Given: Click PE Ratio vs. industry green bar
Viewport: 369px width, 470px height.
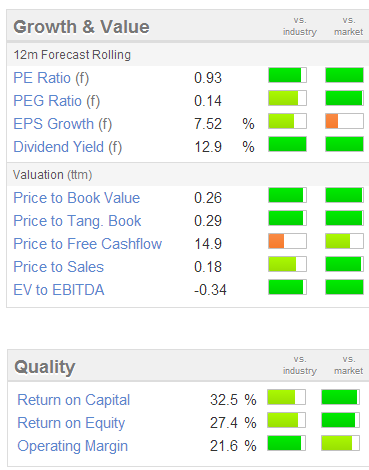Looking at the screenshot, I should tap(287, 75).
